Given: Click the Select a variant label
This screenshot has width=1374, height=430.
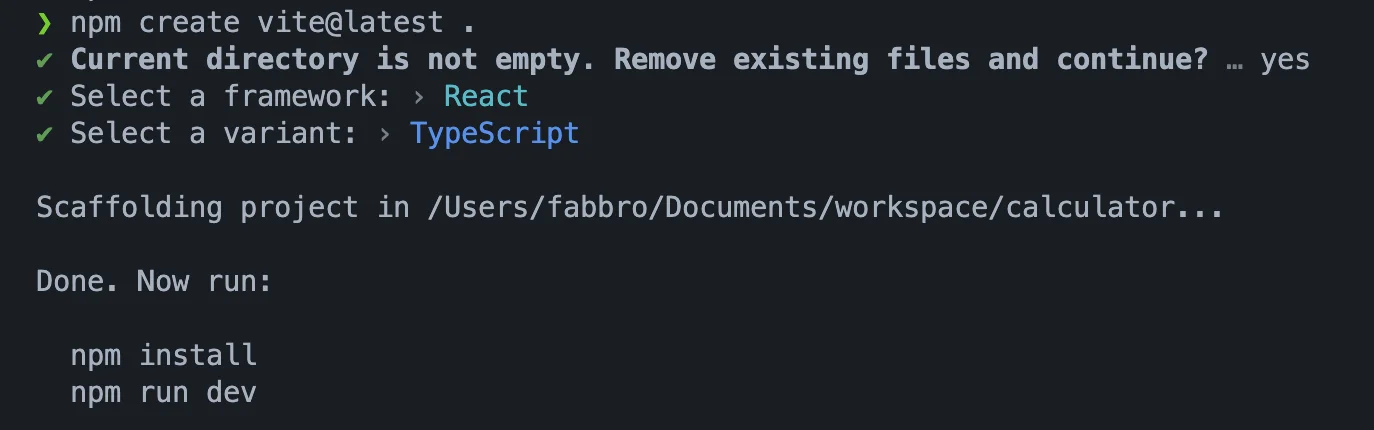Looking at the screenshot, I should (214, 134).
